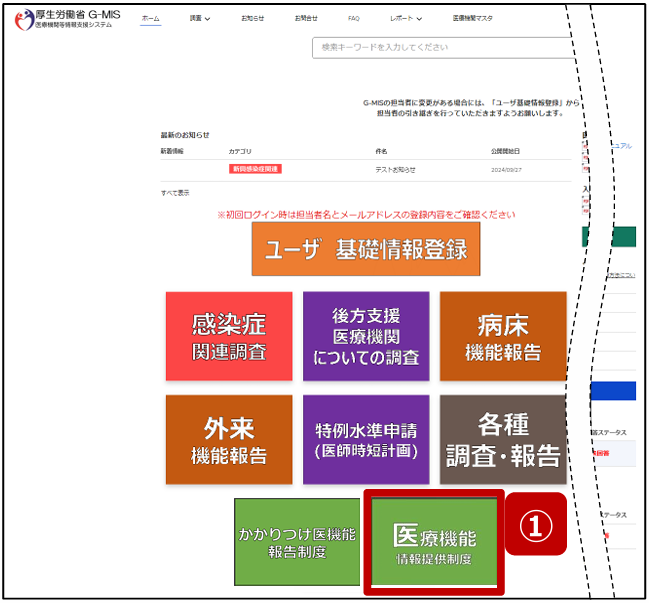Screen dimensions: 649x603
Task: Open the FAQ page
Action: 354,18
